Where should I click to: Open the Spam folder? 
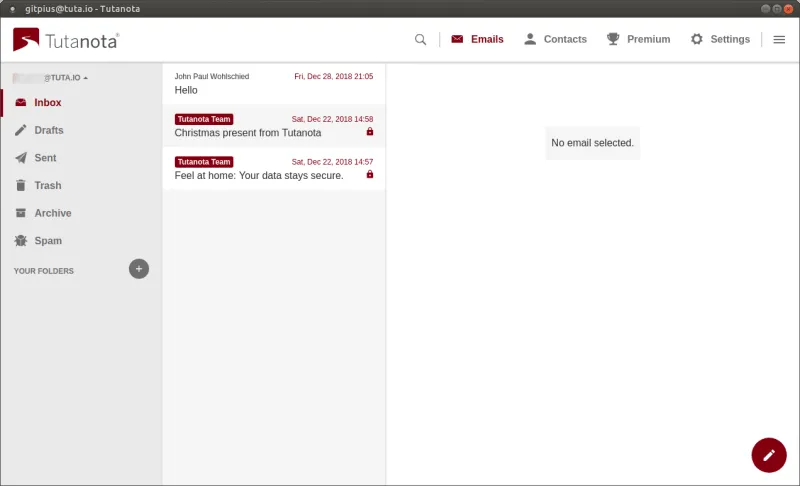[48, 241]
